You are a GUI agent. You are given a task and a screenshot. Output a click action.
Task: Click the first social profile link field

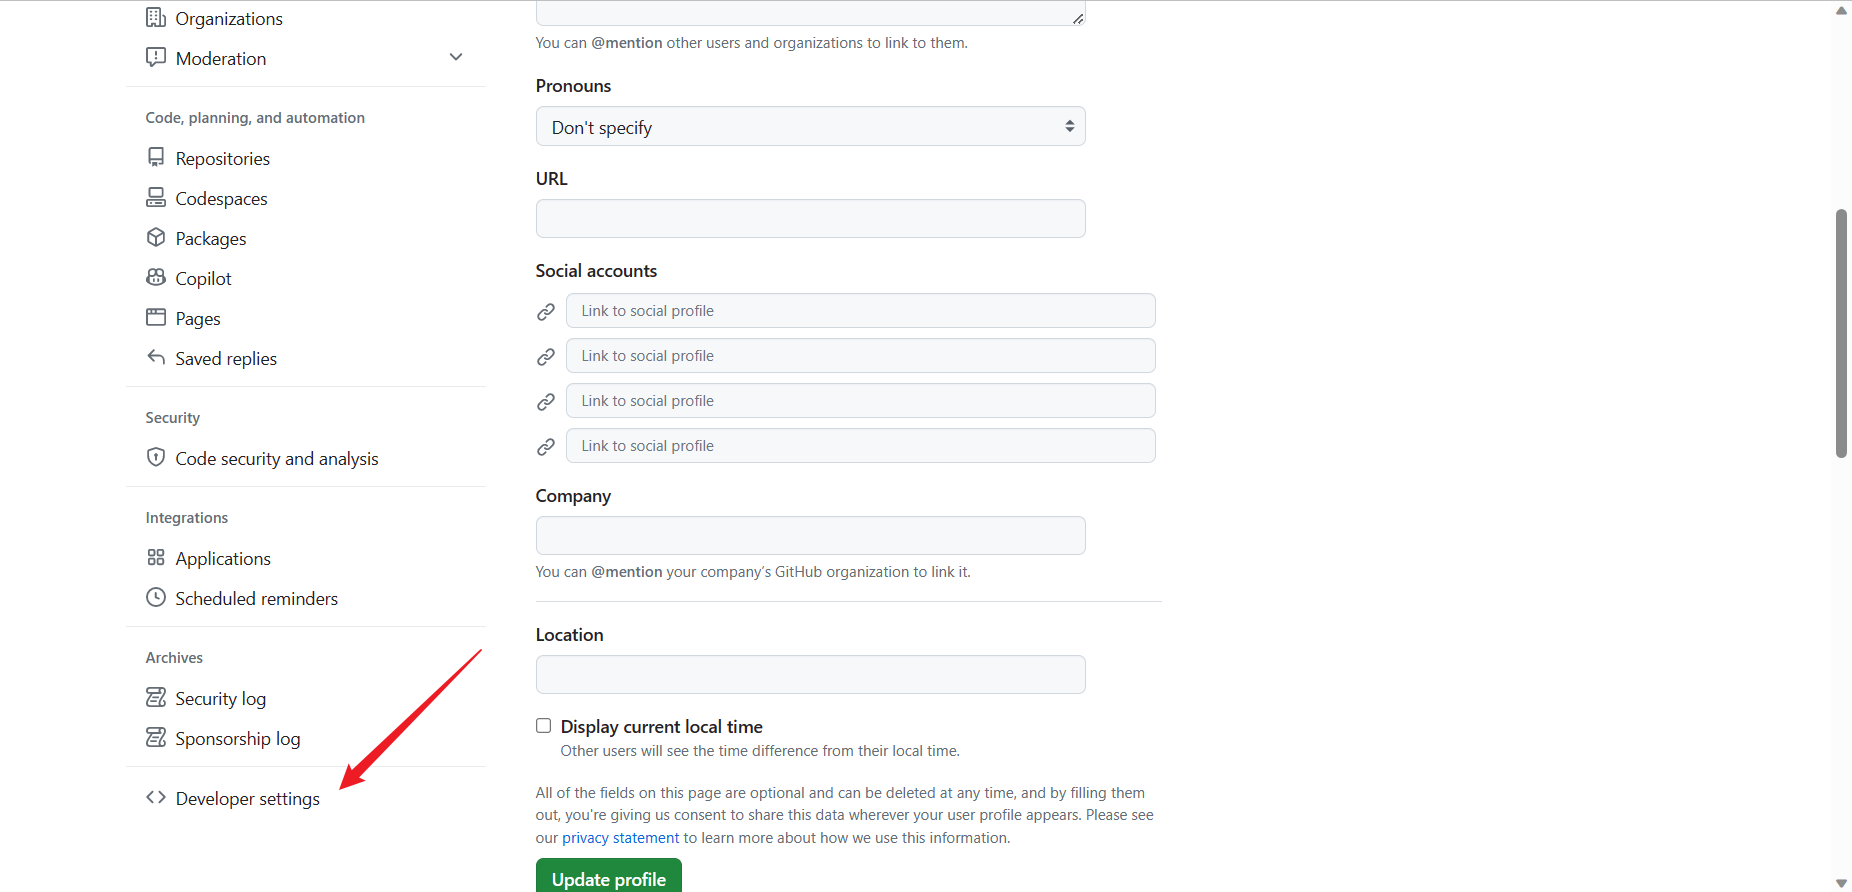click(860, 311)
